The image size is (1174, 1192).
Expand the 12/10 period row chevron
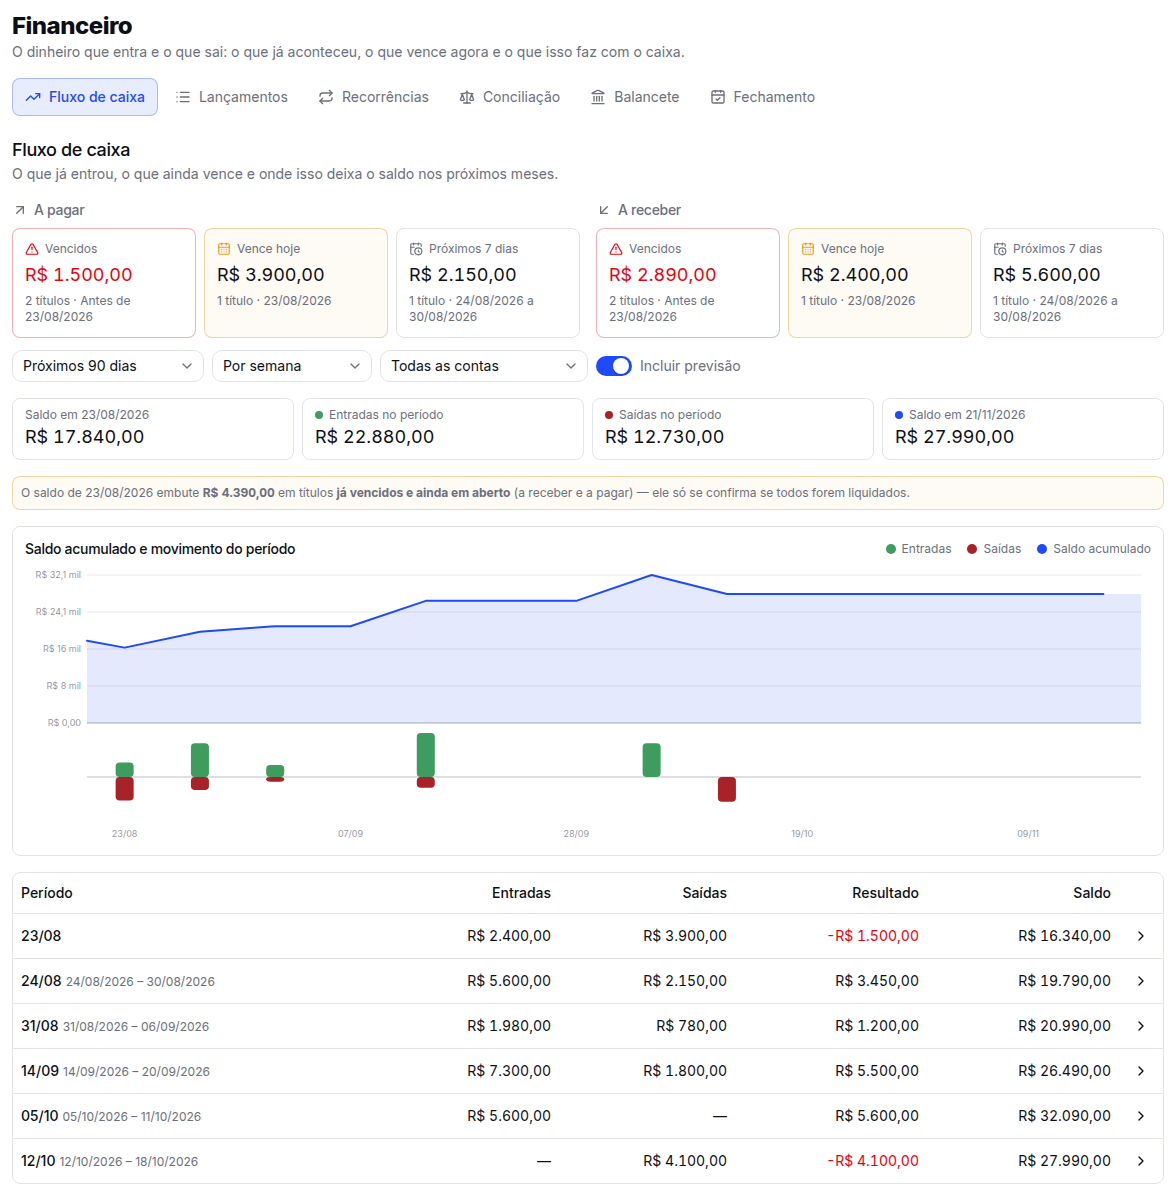click(x=1141, y=1161)
